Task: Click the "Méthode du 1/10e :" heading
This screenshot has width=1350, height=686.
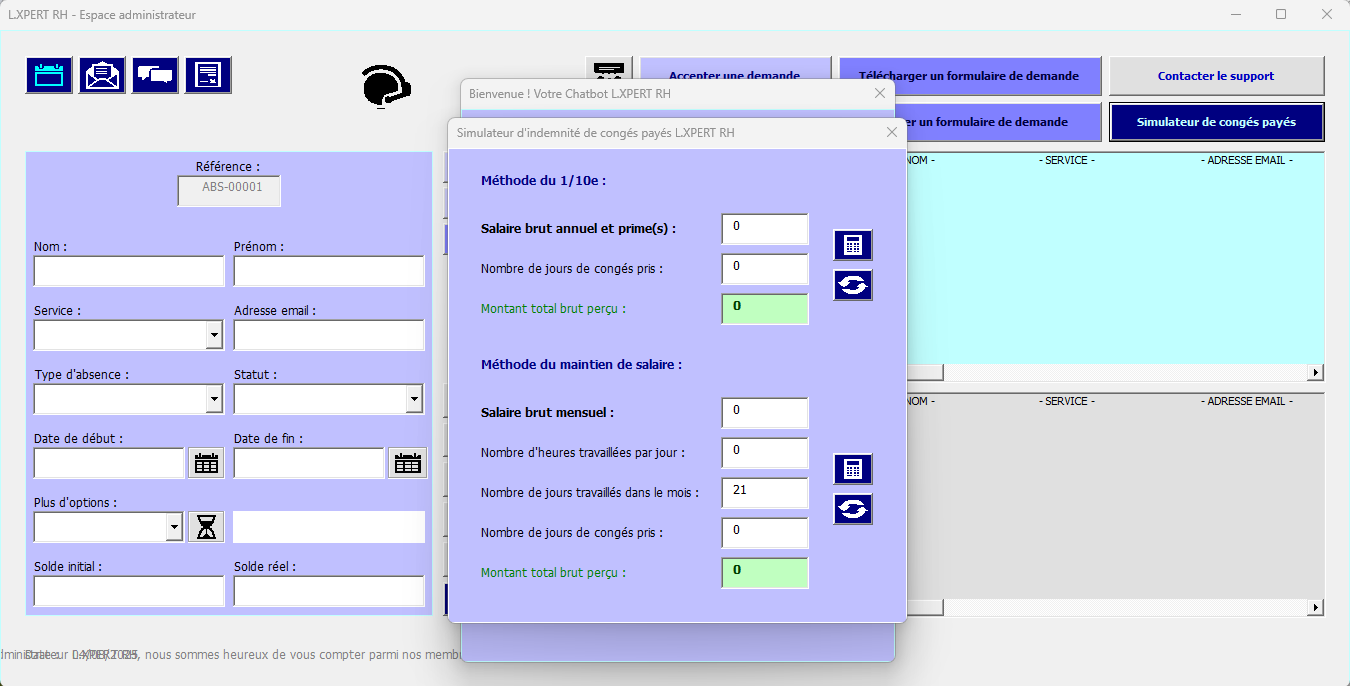Action: point(543,181)
